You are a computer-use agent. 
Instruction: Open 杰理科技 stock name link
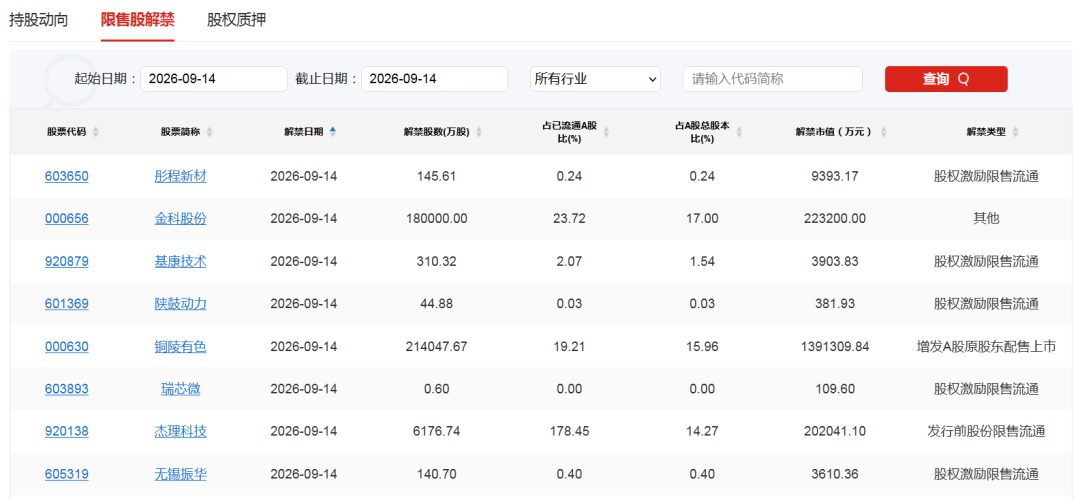coord(180,431)
